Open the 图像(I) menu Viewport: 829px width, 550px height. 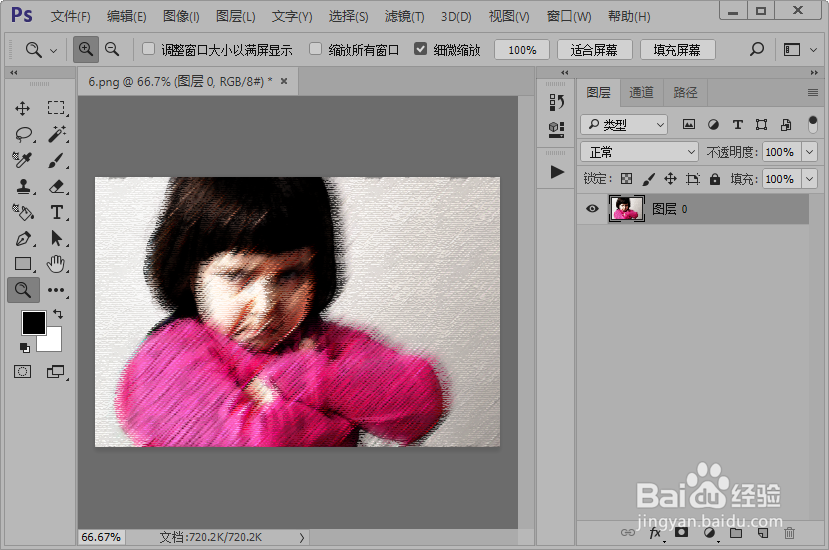pos(181,16)
